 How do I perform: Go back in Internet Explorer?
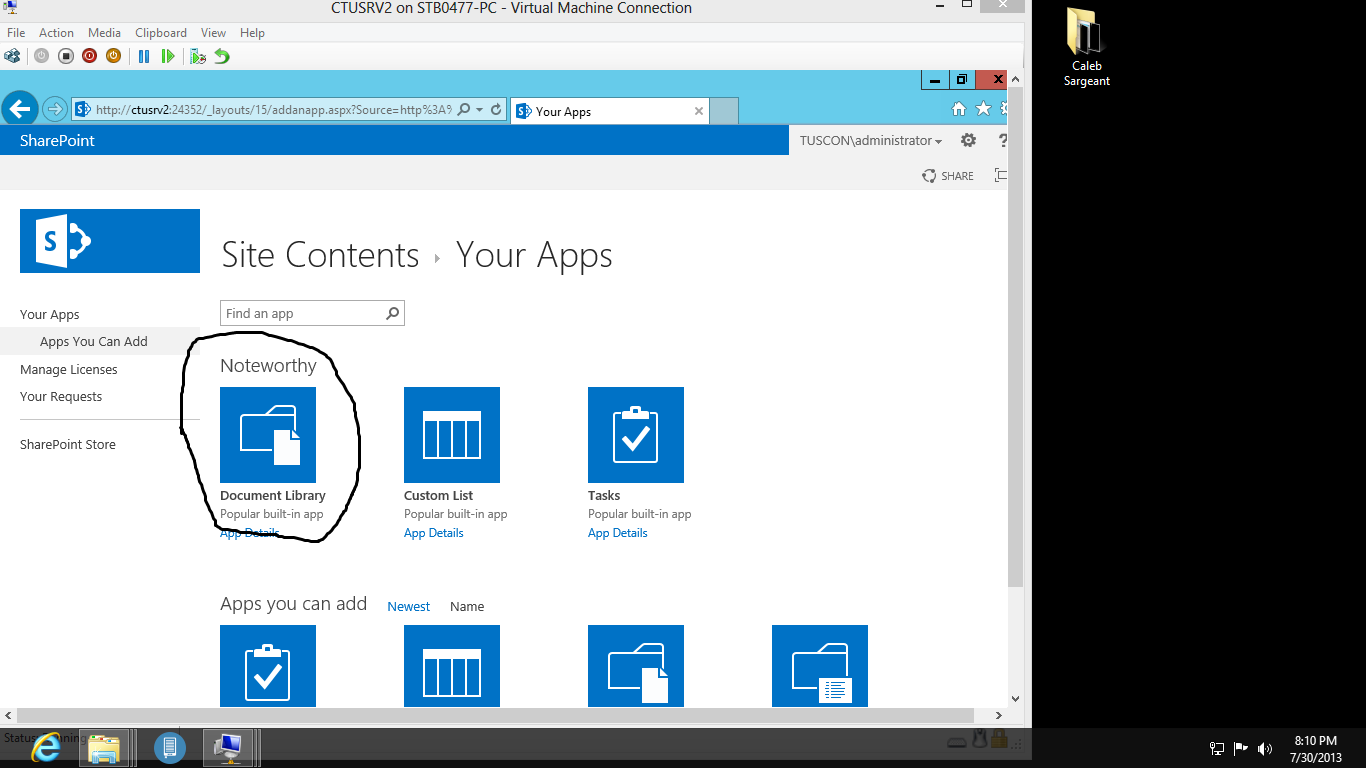coord(20,109)
